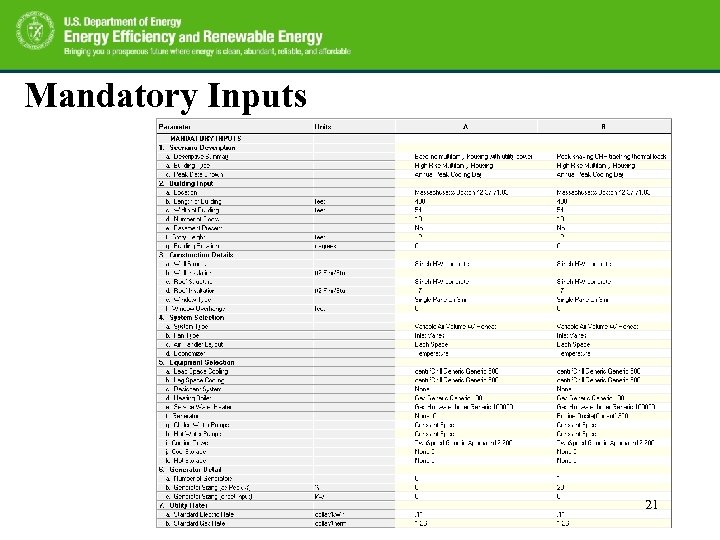
Task: Click the '3. Construction Details' section row
Action: (413, 255)
